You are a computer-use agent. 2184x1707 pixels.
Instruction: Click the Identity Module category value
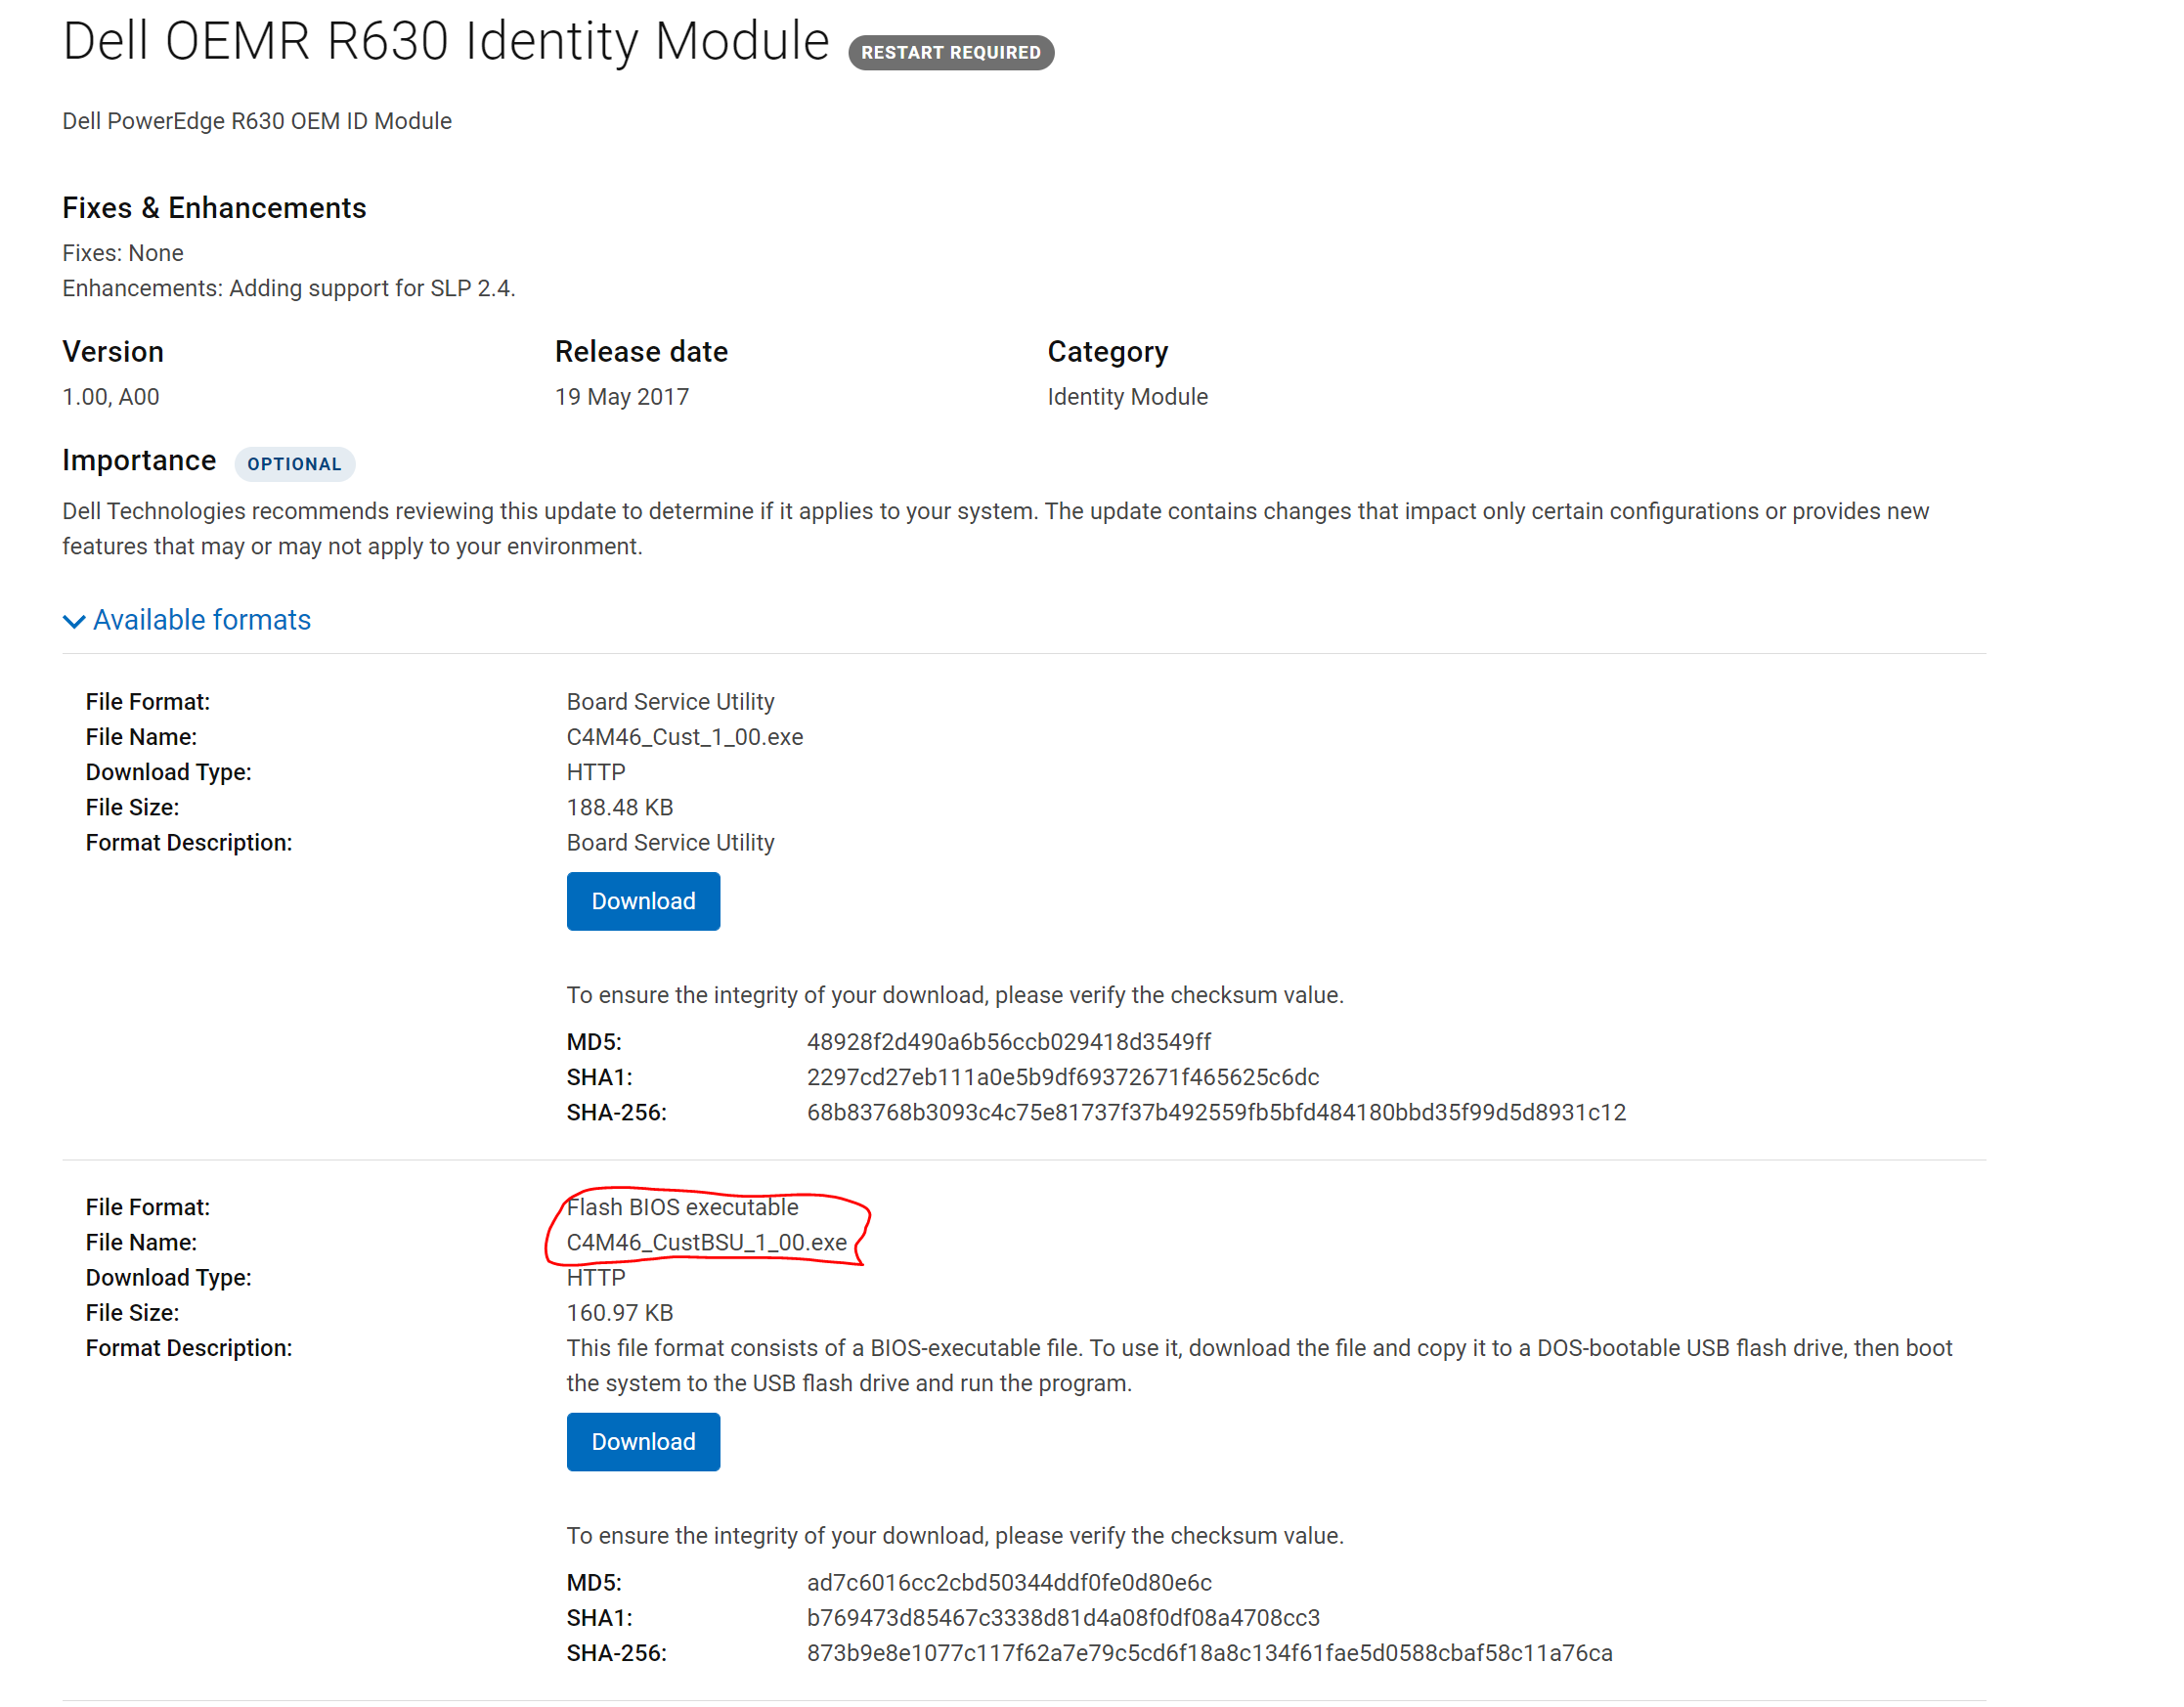(1128, 397)
